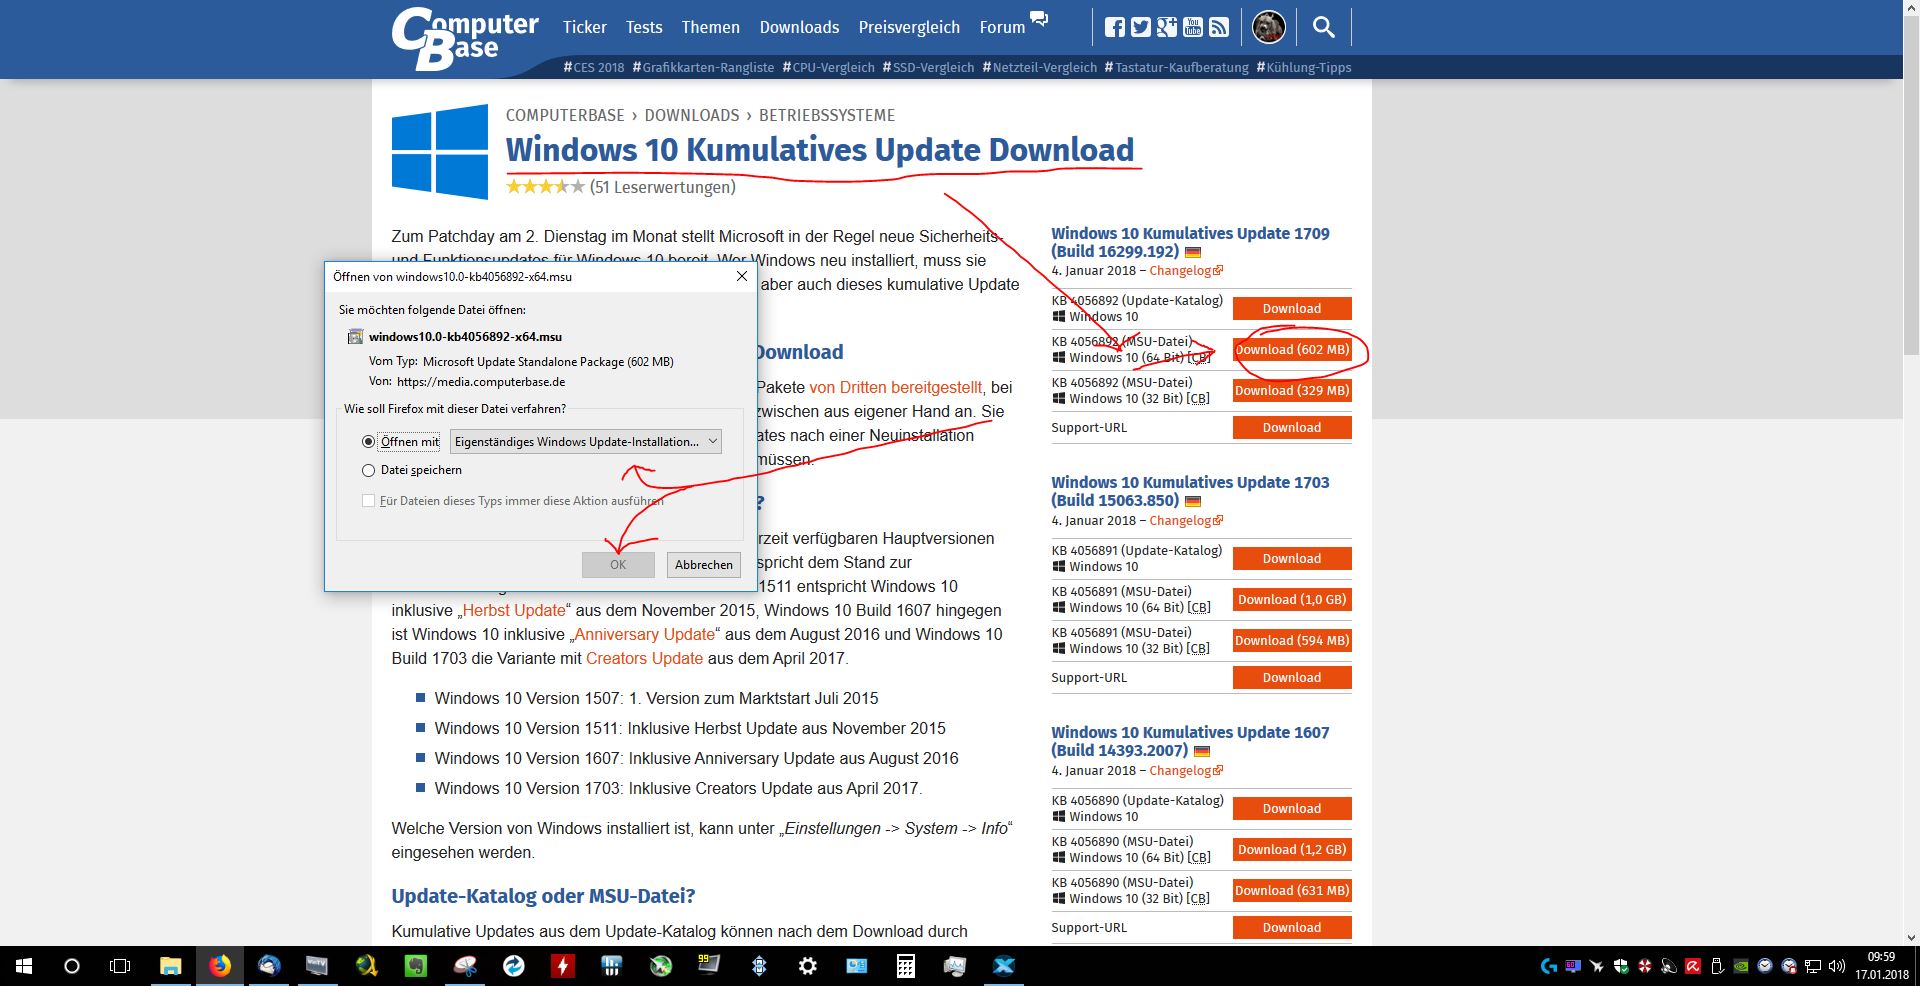Open the Calculator from the taskbar
The height and width of the screenshot is (986, 1920).
coord(905,966)
